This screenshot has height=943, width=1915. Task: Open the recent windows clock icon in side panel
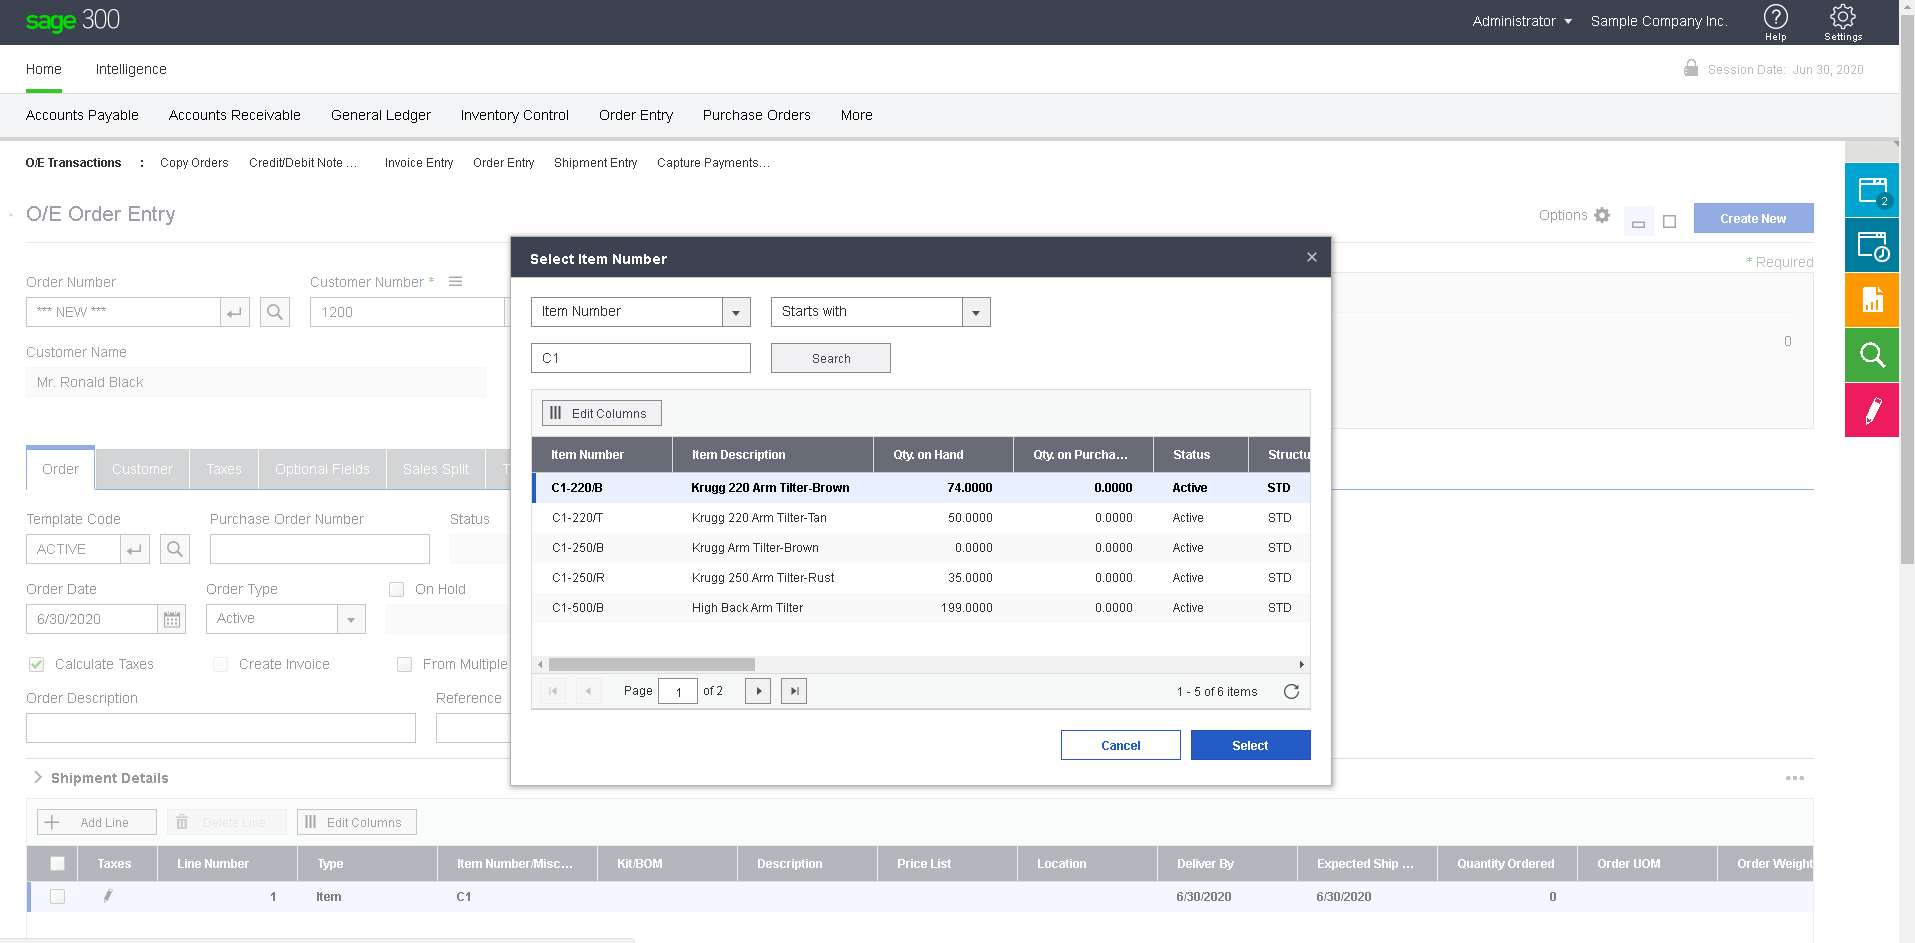(x=1871, y=245)
